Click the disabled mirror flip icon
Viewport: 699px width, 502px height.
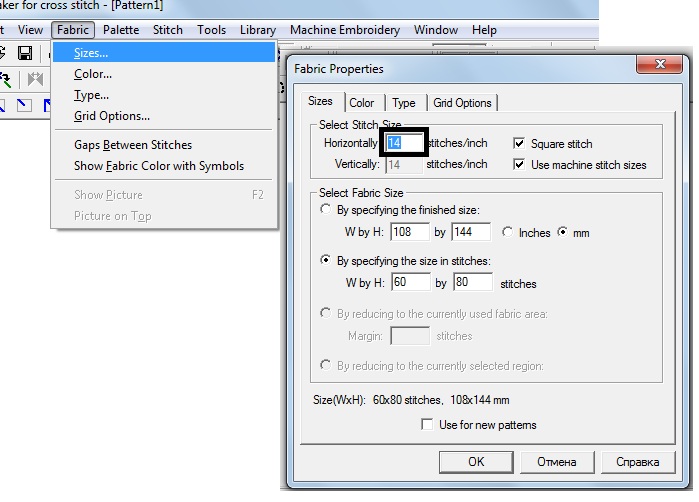35,79
